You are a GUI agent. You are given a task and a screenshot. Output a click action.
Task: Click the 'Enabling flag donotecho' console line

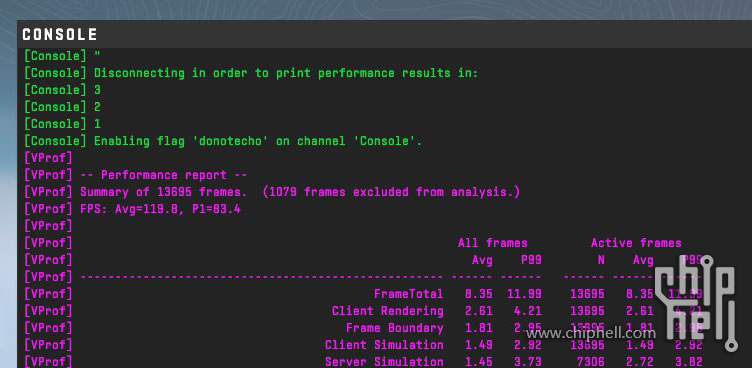(x=223, y=141)
